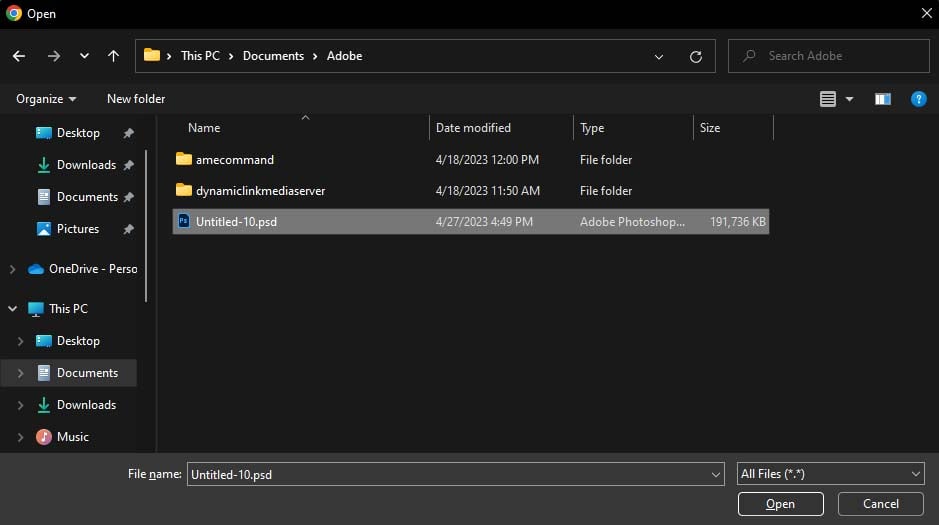Refresh the Adobe folder listing
Screen dimensions: 939x525
click(x=696, y=57)
